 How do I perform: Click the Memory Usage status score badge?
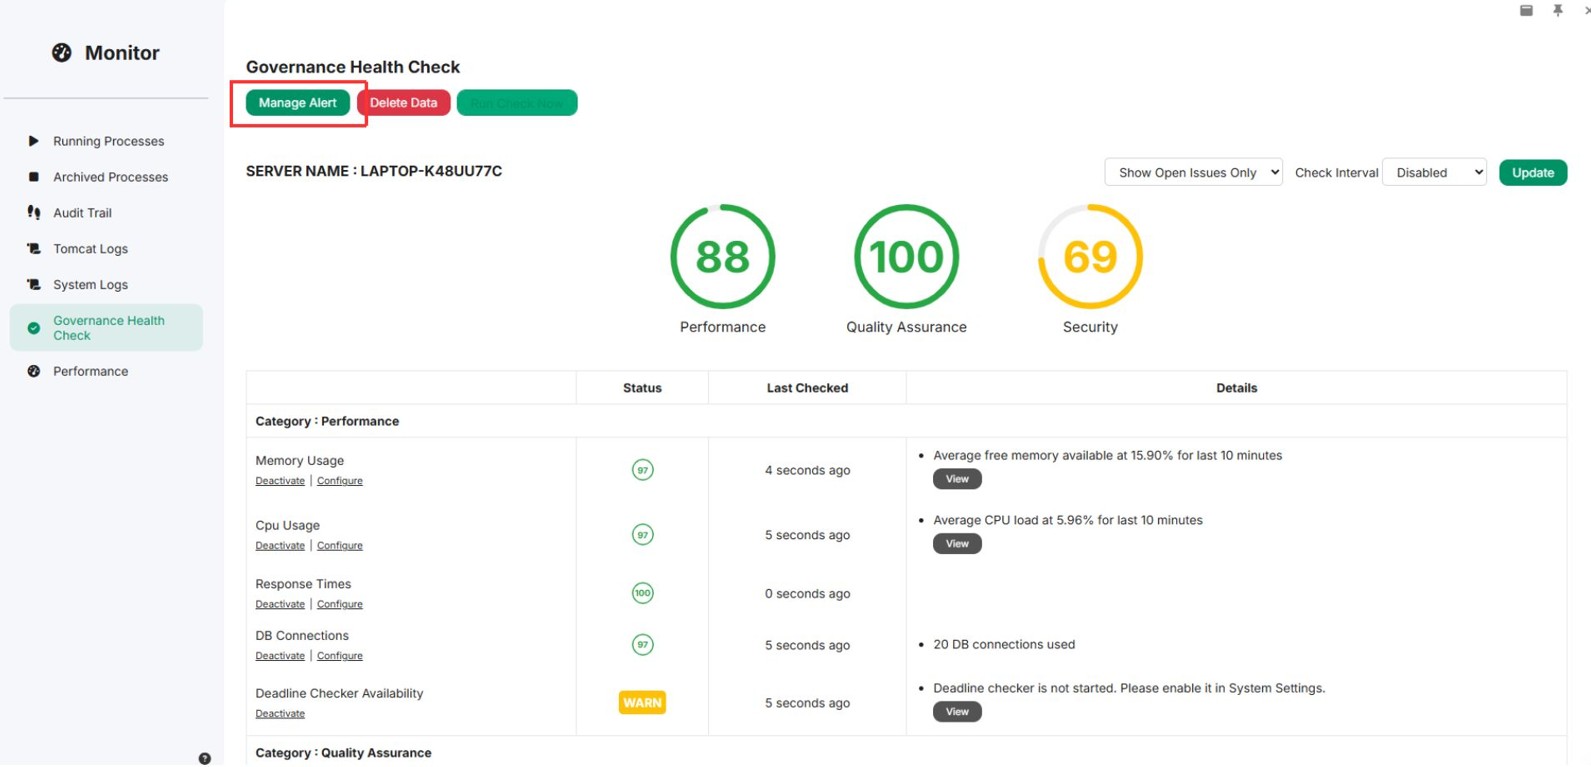(x=643, y=470)
